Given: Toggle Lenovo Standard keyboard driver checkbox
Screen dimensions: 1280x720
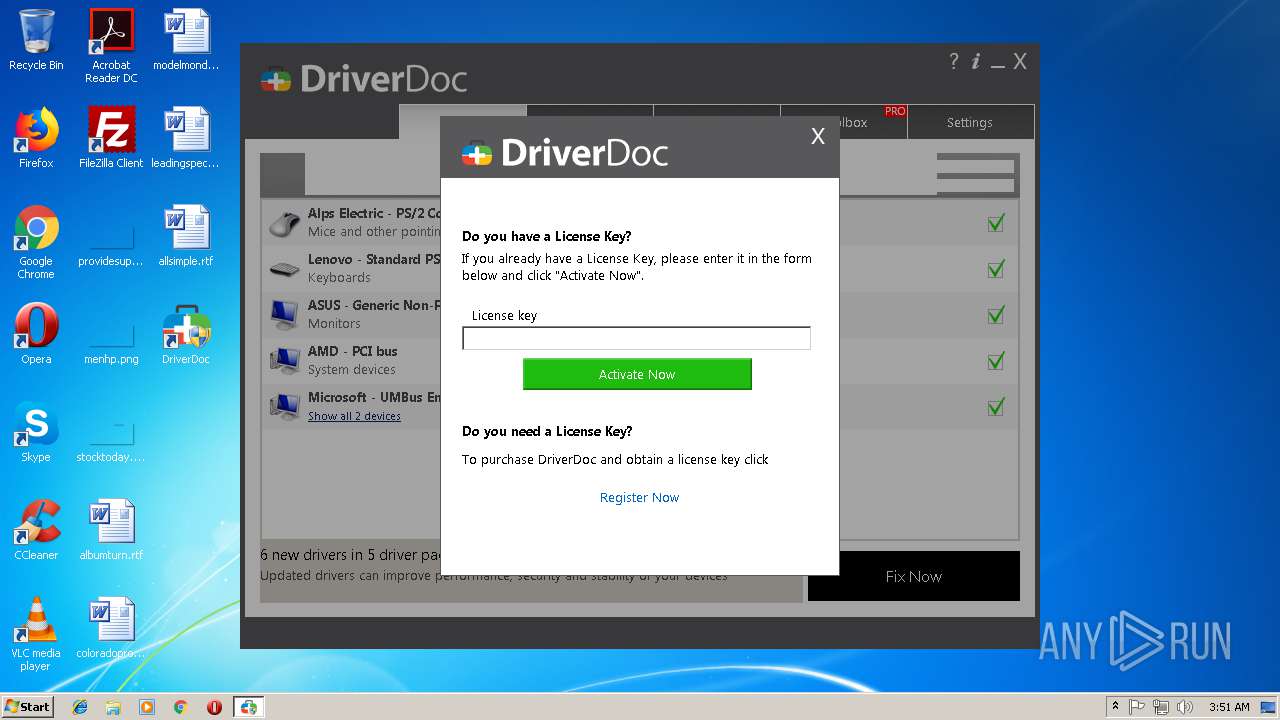Looking at the screenshot, I should [x=995, y=269].
